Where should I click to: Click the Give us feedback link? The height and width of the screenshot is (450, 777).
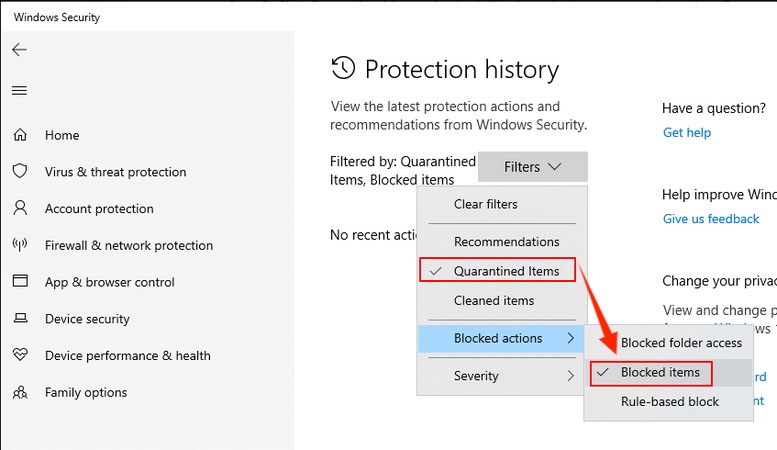tap(711, 219)
